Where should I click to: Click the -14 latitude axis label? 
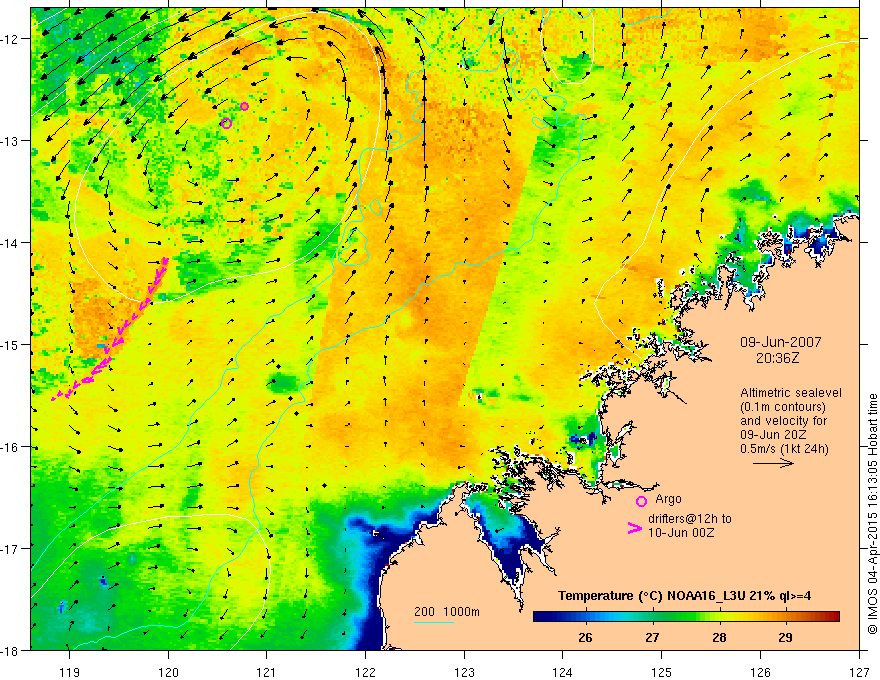(10, 243)
